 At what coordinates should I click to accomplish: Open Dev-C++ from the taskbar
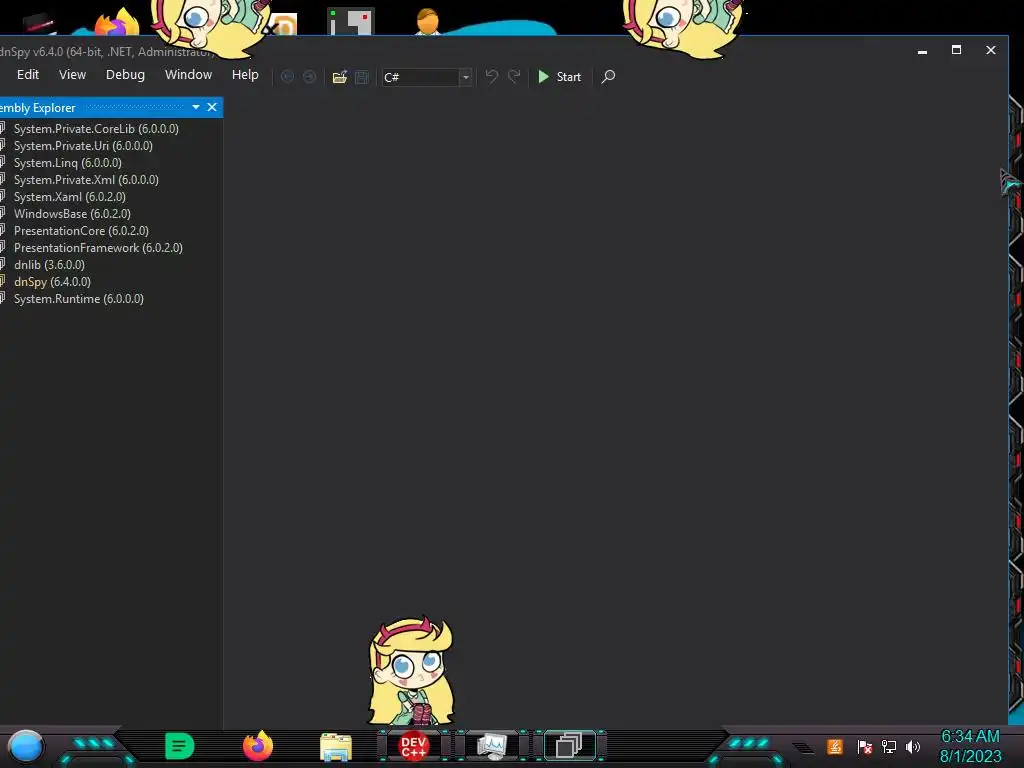pyautogui.click(x=413, y=746)
